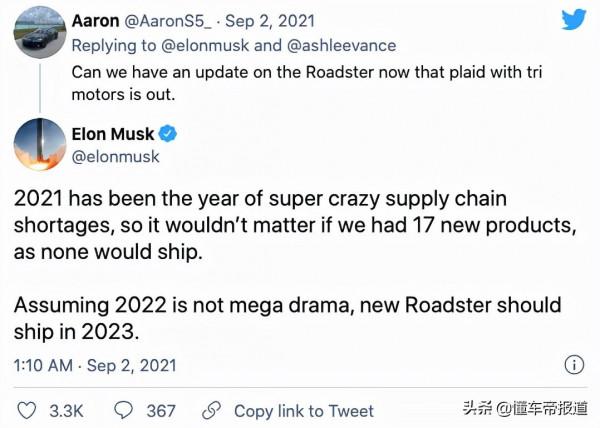The width and height of the screenshot is (600, 428).
Task: Open the circled info icon
Action: pos(574,364)
